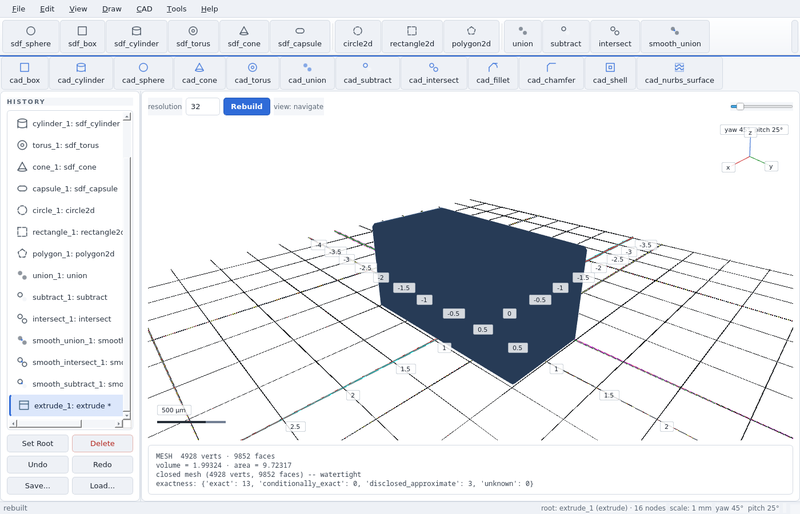The height and width of the screenshot is (514, 800).
Task: Select the cad_sphere tool
Action: coord(143,74)
